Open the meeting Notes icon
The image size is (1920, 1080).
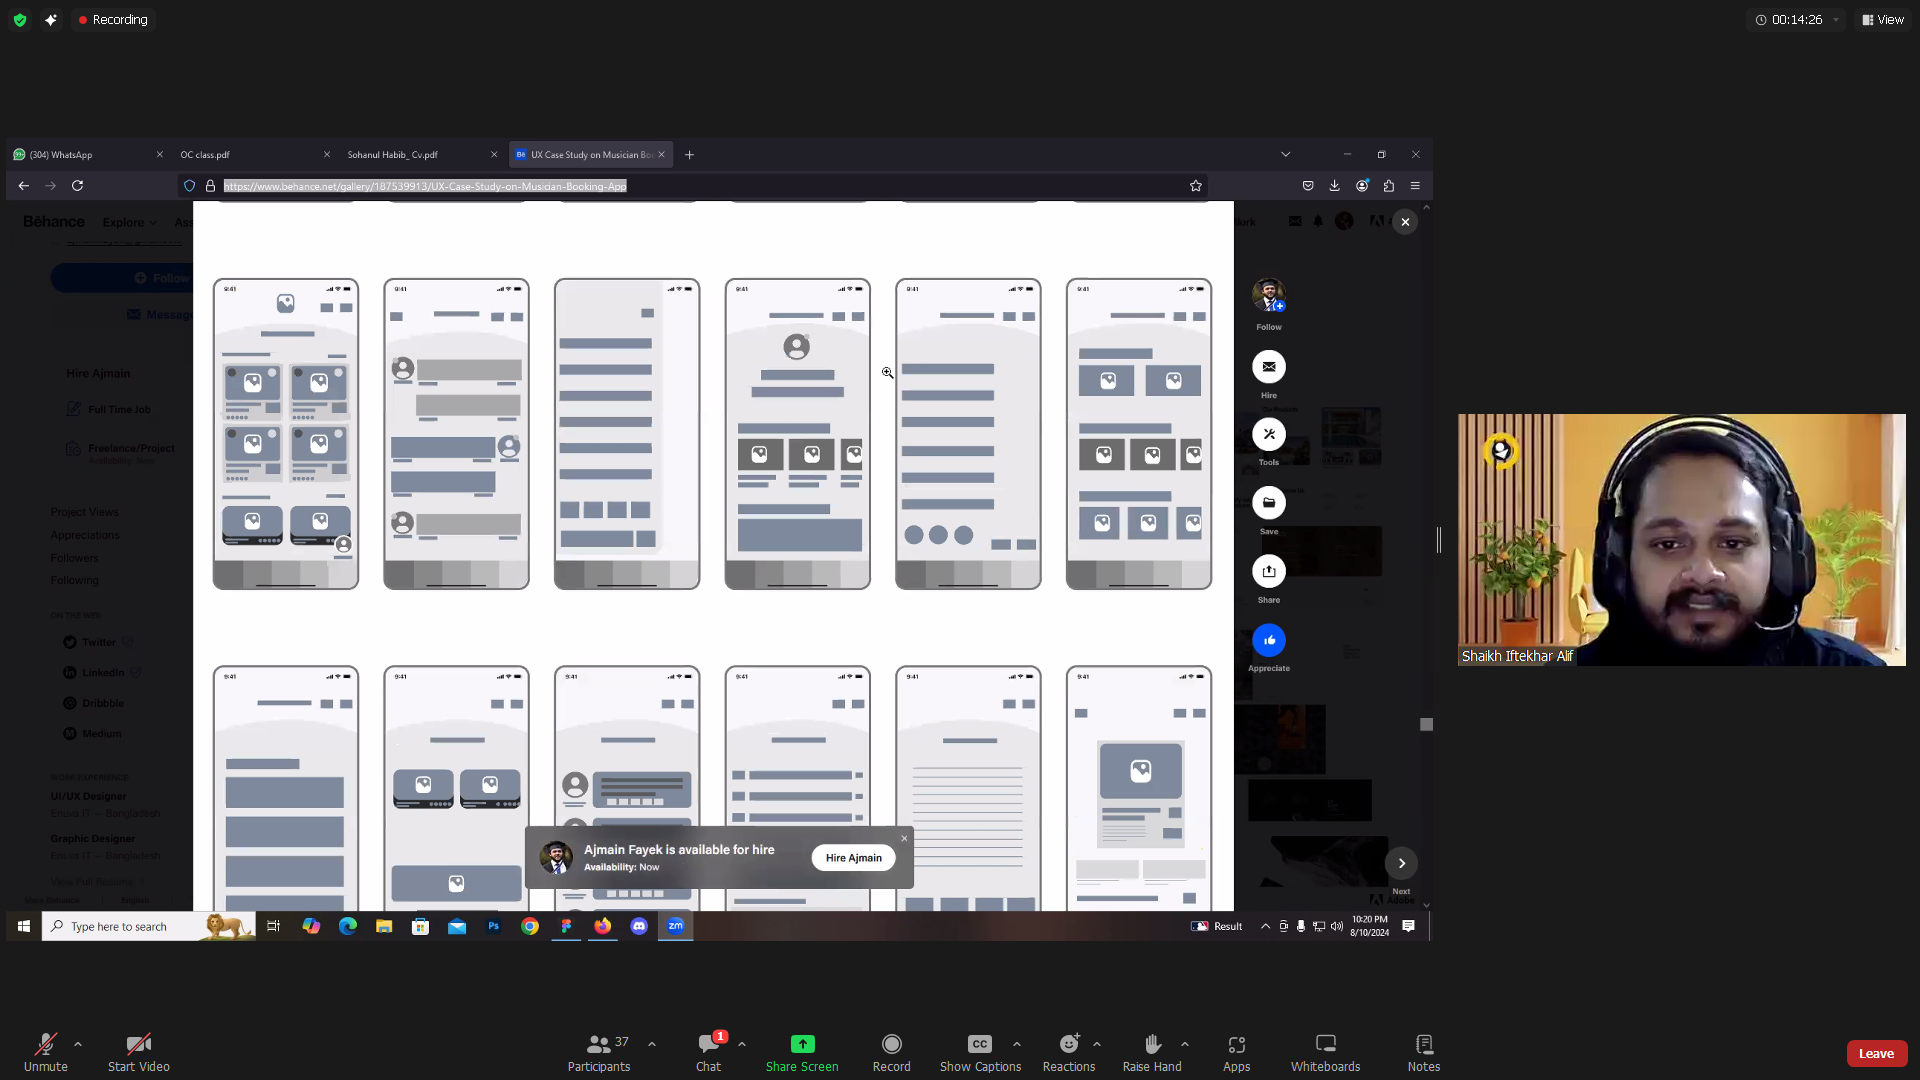click(x=1423, y=1044)
